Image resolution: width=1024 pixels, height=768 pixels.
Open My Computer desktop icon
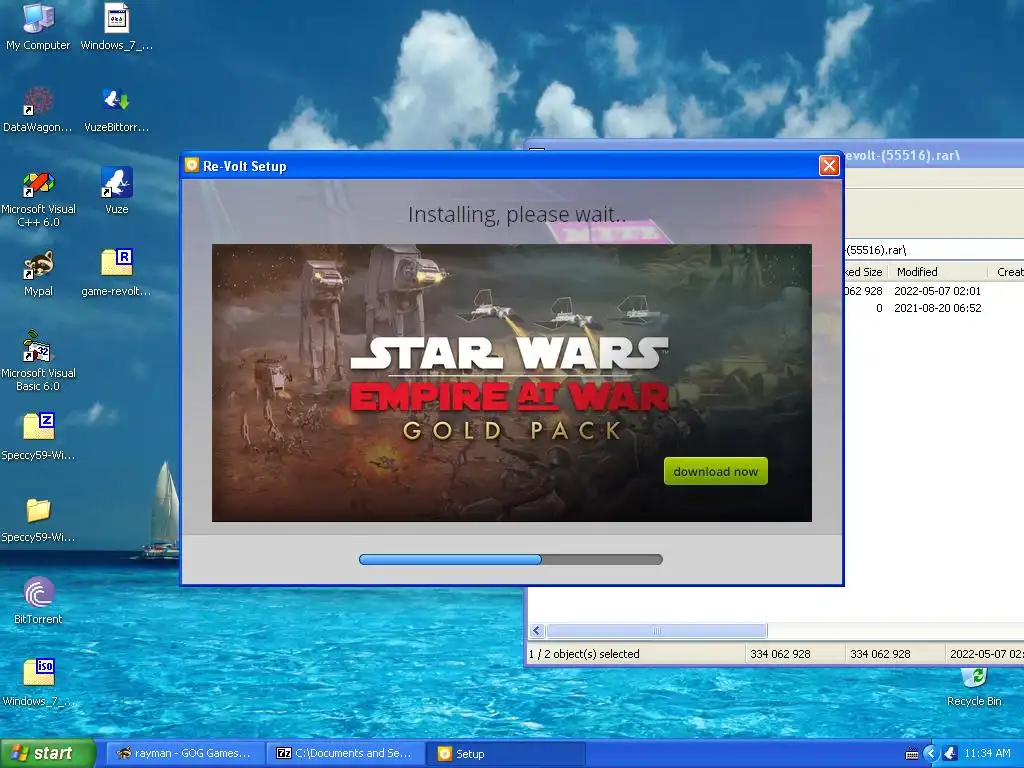(38, 27)
